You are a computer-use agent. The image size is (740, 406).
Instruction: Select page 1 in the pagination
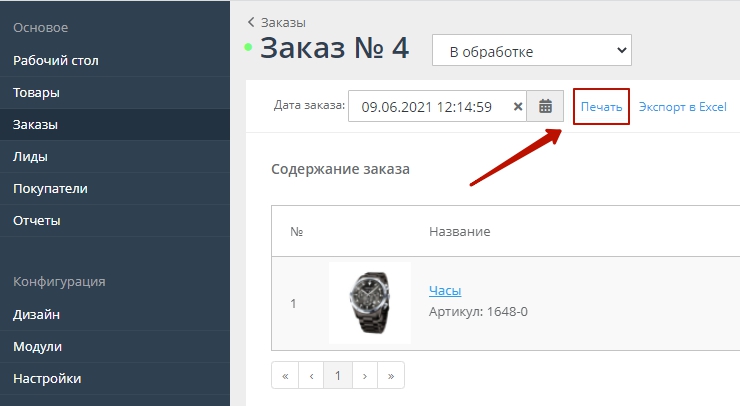(x=338, y=376)
